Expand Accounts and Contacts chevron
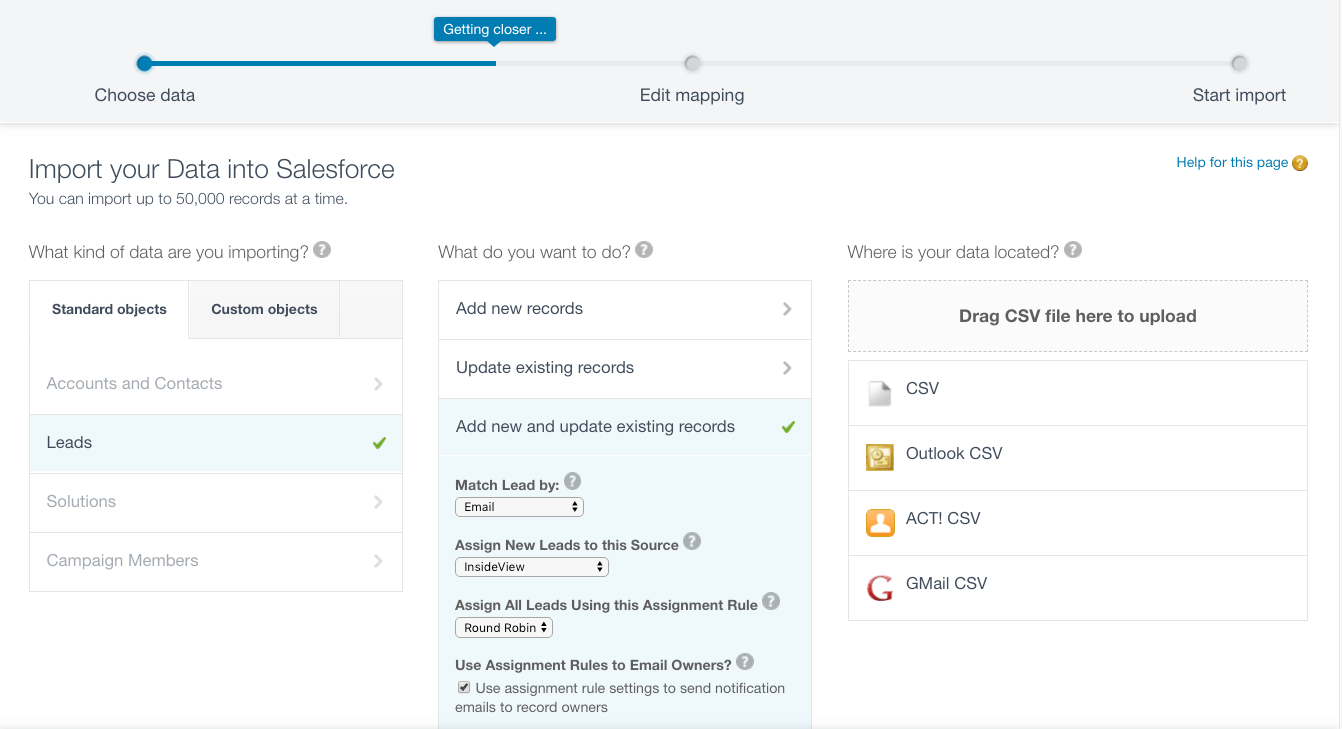The image size is (1342, 729). 378,384
